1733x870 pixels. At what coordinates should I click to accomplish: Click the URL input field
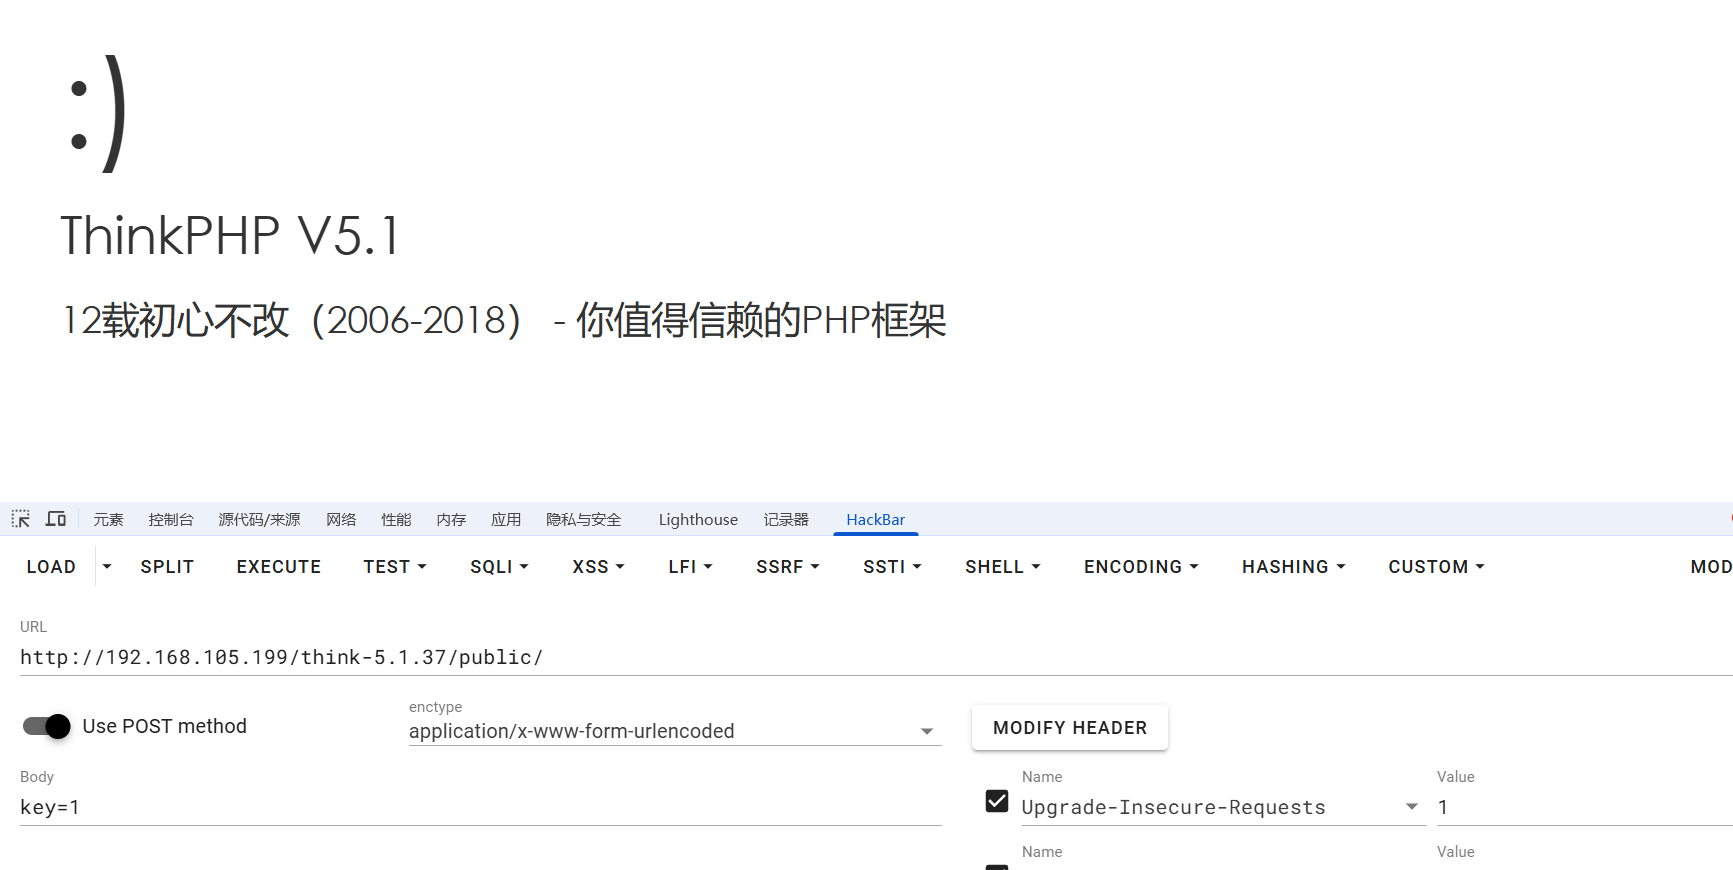(x=876, y=657)
